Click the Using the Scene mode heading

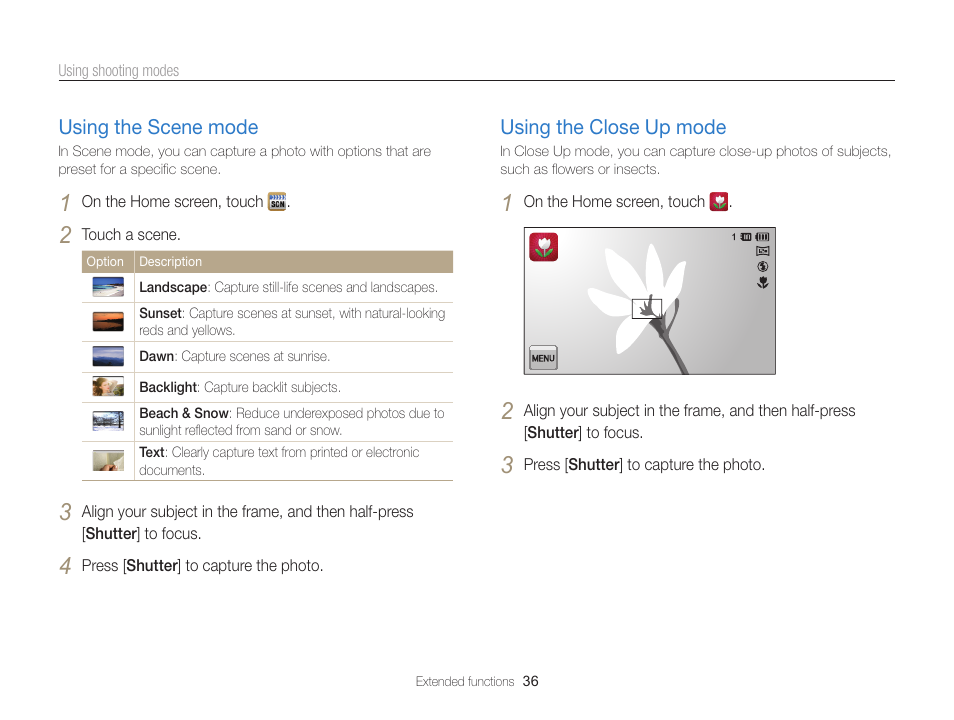[x=158, y=127]
